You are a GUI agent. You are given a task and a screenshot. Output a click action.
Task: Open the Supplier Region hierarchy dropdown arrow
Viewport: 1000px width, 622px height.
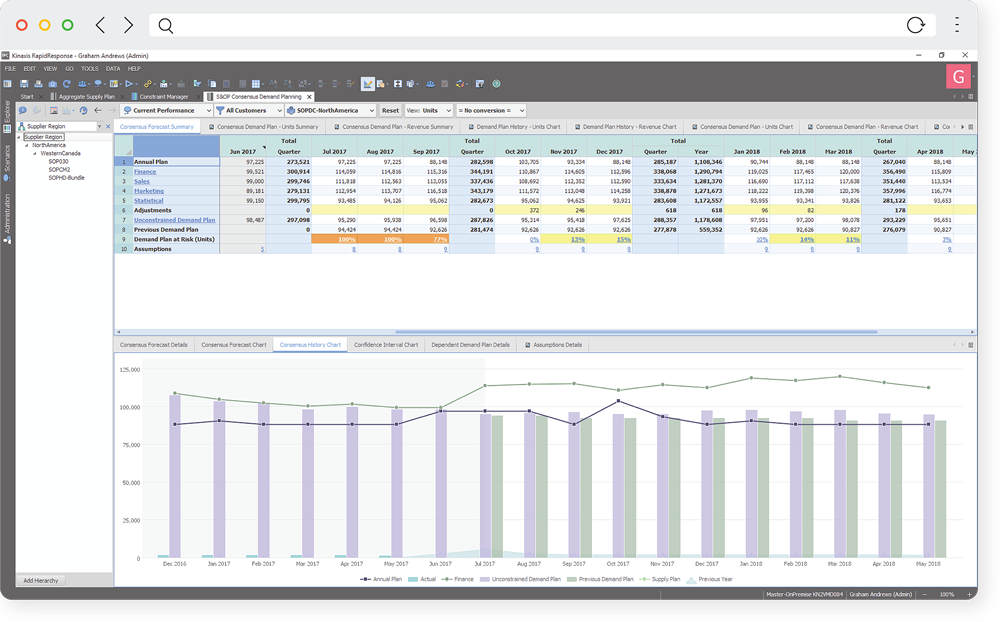99,126
